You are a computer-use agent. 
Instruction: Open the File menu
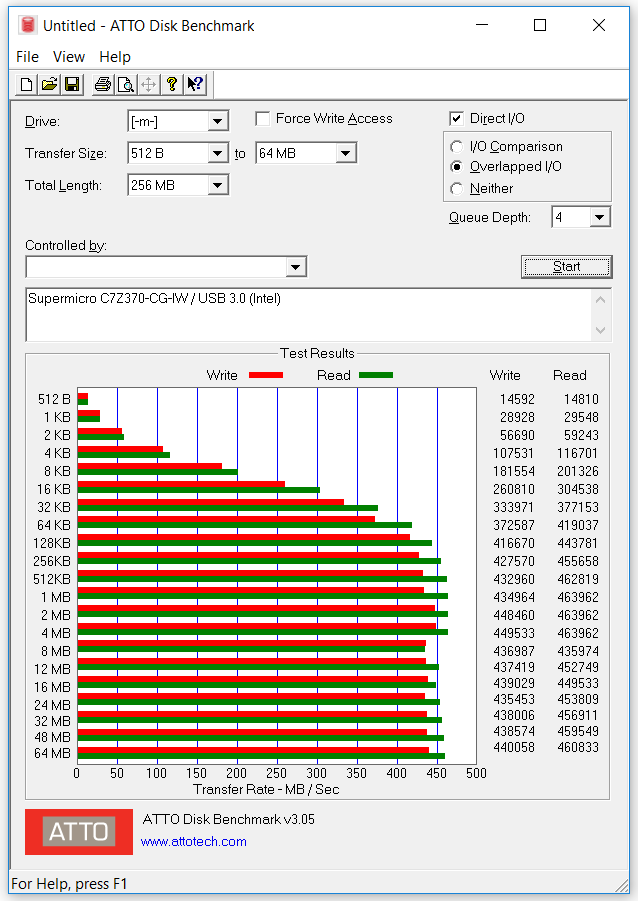pos(28,57)
